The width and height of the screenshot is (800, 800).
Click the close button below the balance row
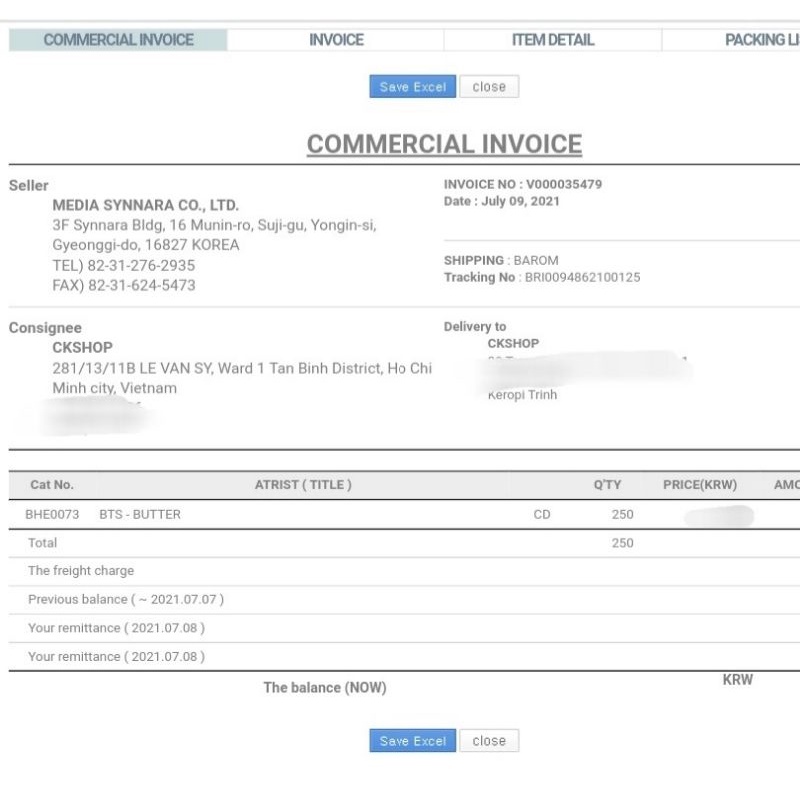click(x=489, y=740)
